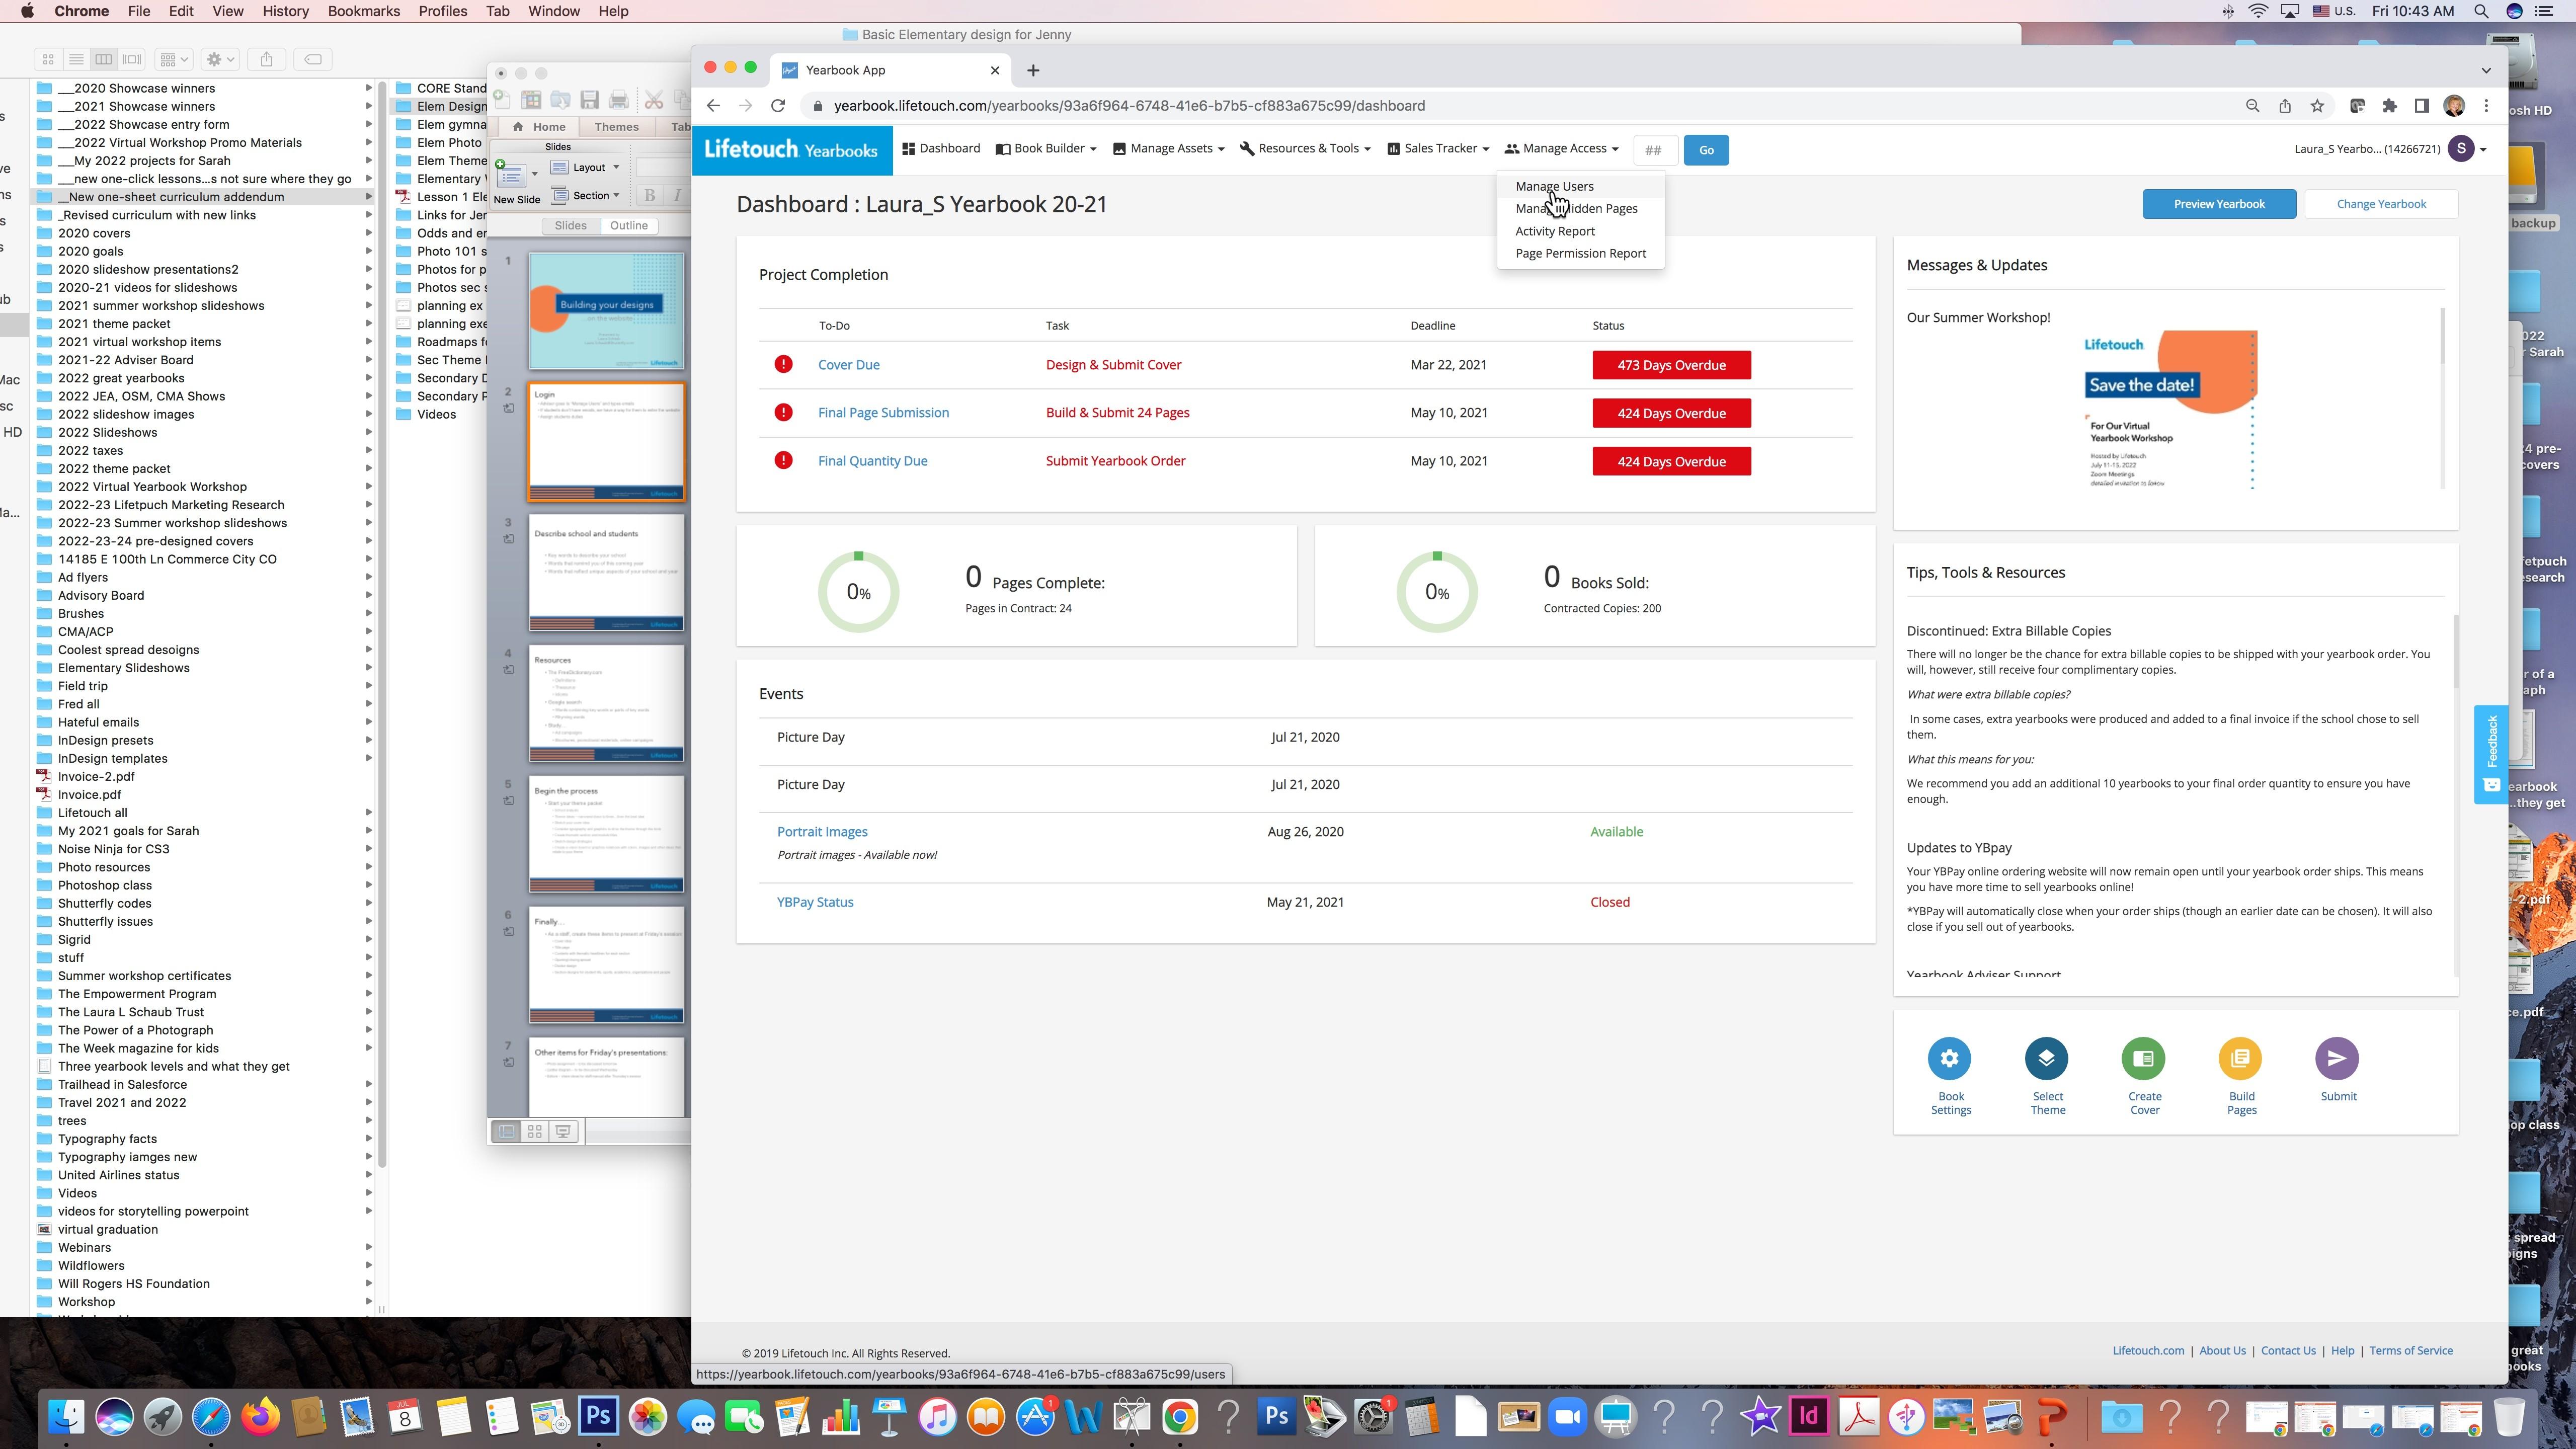Open the Dashboard nav item
The height and width of the screenshot is (1449, 2576).
click(x=941, y=148)
